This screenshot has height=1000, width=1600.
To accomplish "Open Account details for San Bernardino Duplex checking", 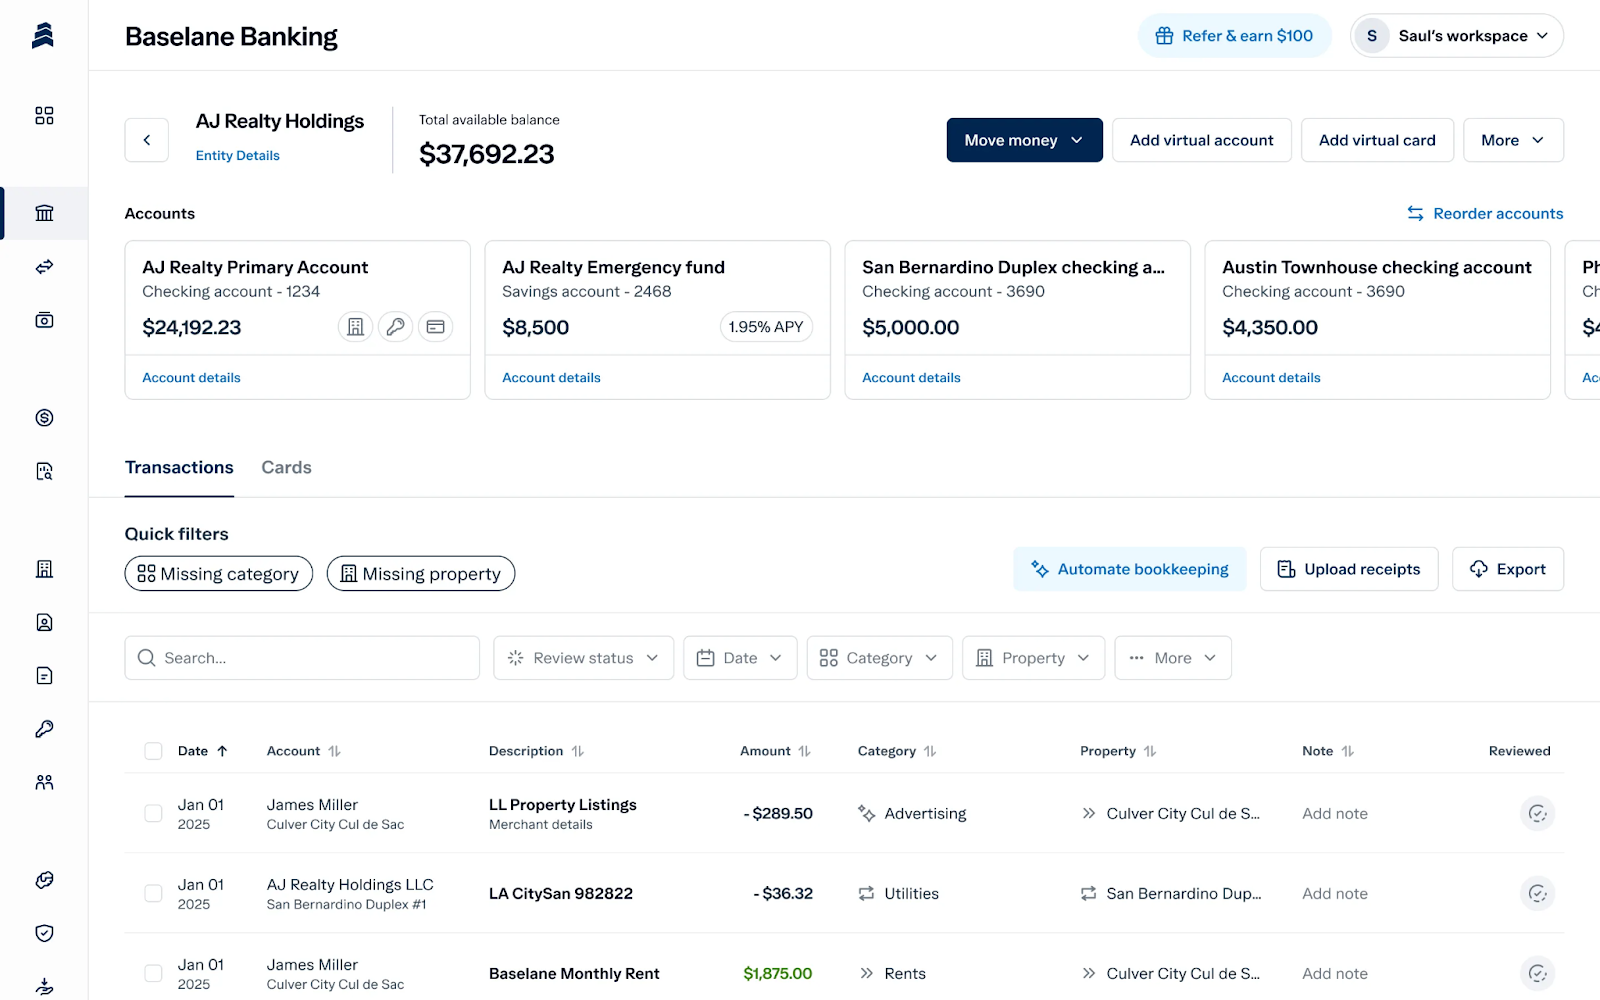I will 911,378.
